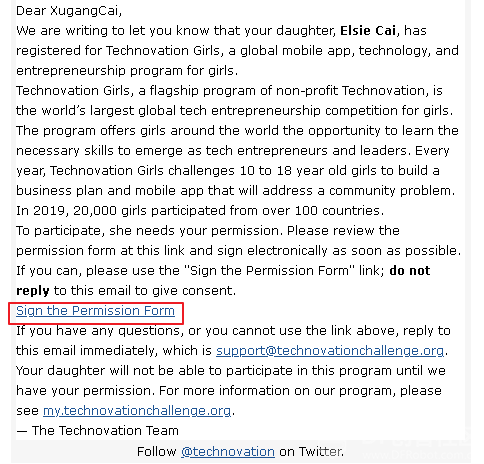Click the word Twitter in the footer
The image size is (484, 464).
(x=321, y=452)
